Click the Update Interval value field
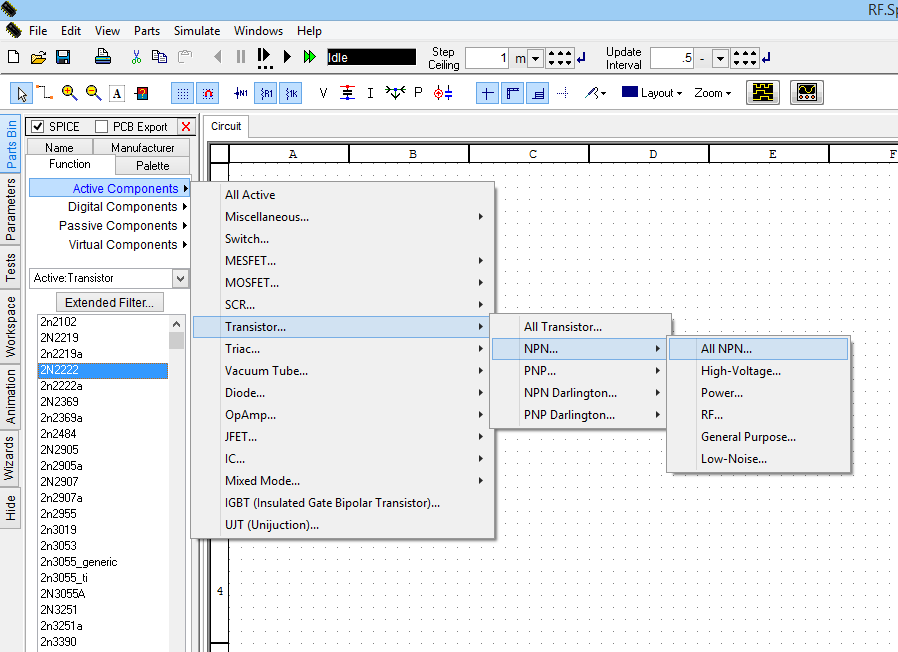 tap(672, 58)
